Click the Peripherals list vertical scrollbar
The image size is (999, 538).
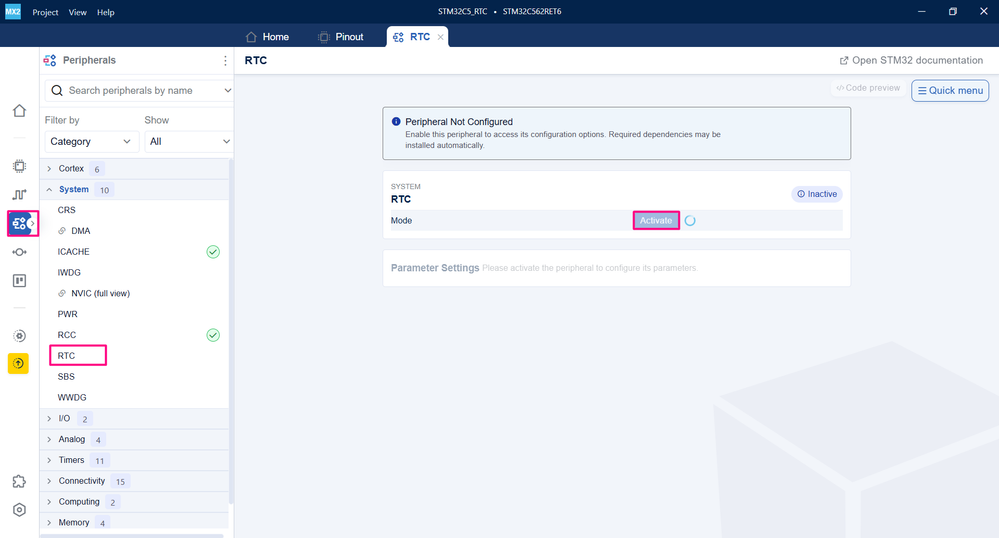231,331
